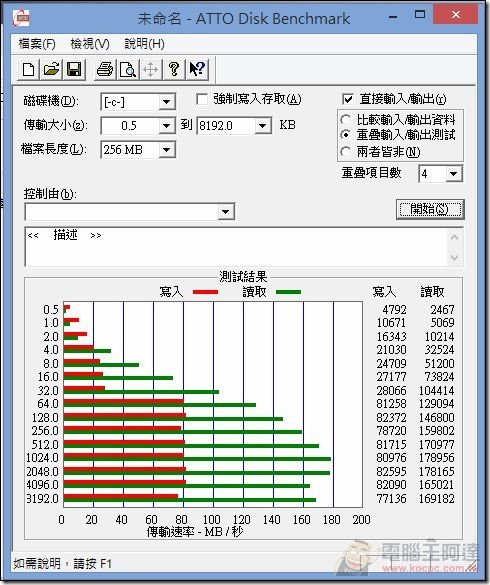The width and height of the screenshot is (490, 585).
Task: Click the context help arrow-question icon
Action: coord(197,69)
